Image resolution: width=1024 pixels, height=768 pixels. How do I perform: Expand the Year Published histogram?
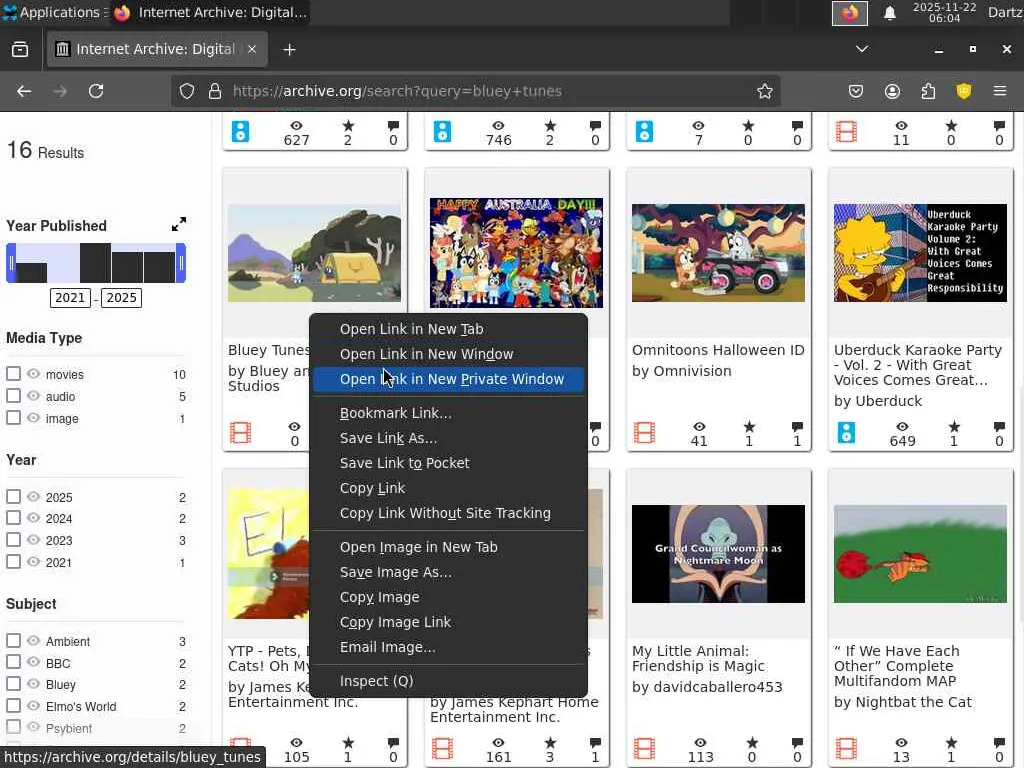(x=178, y=225)
